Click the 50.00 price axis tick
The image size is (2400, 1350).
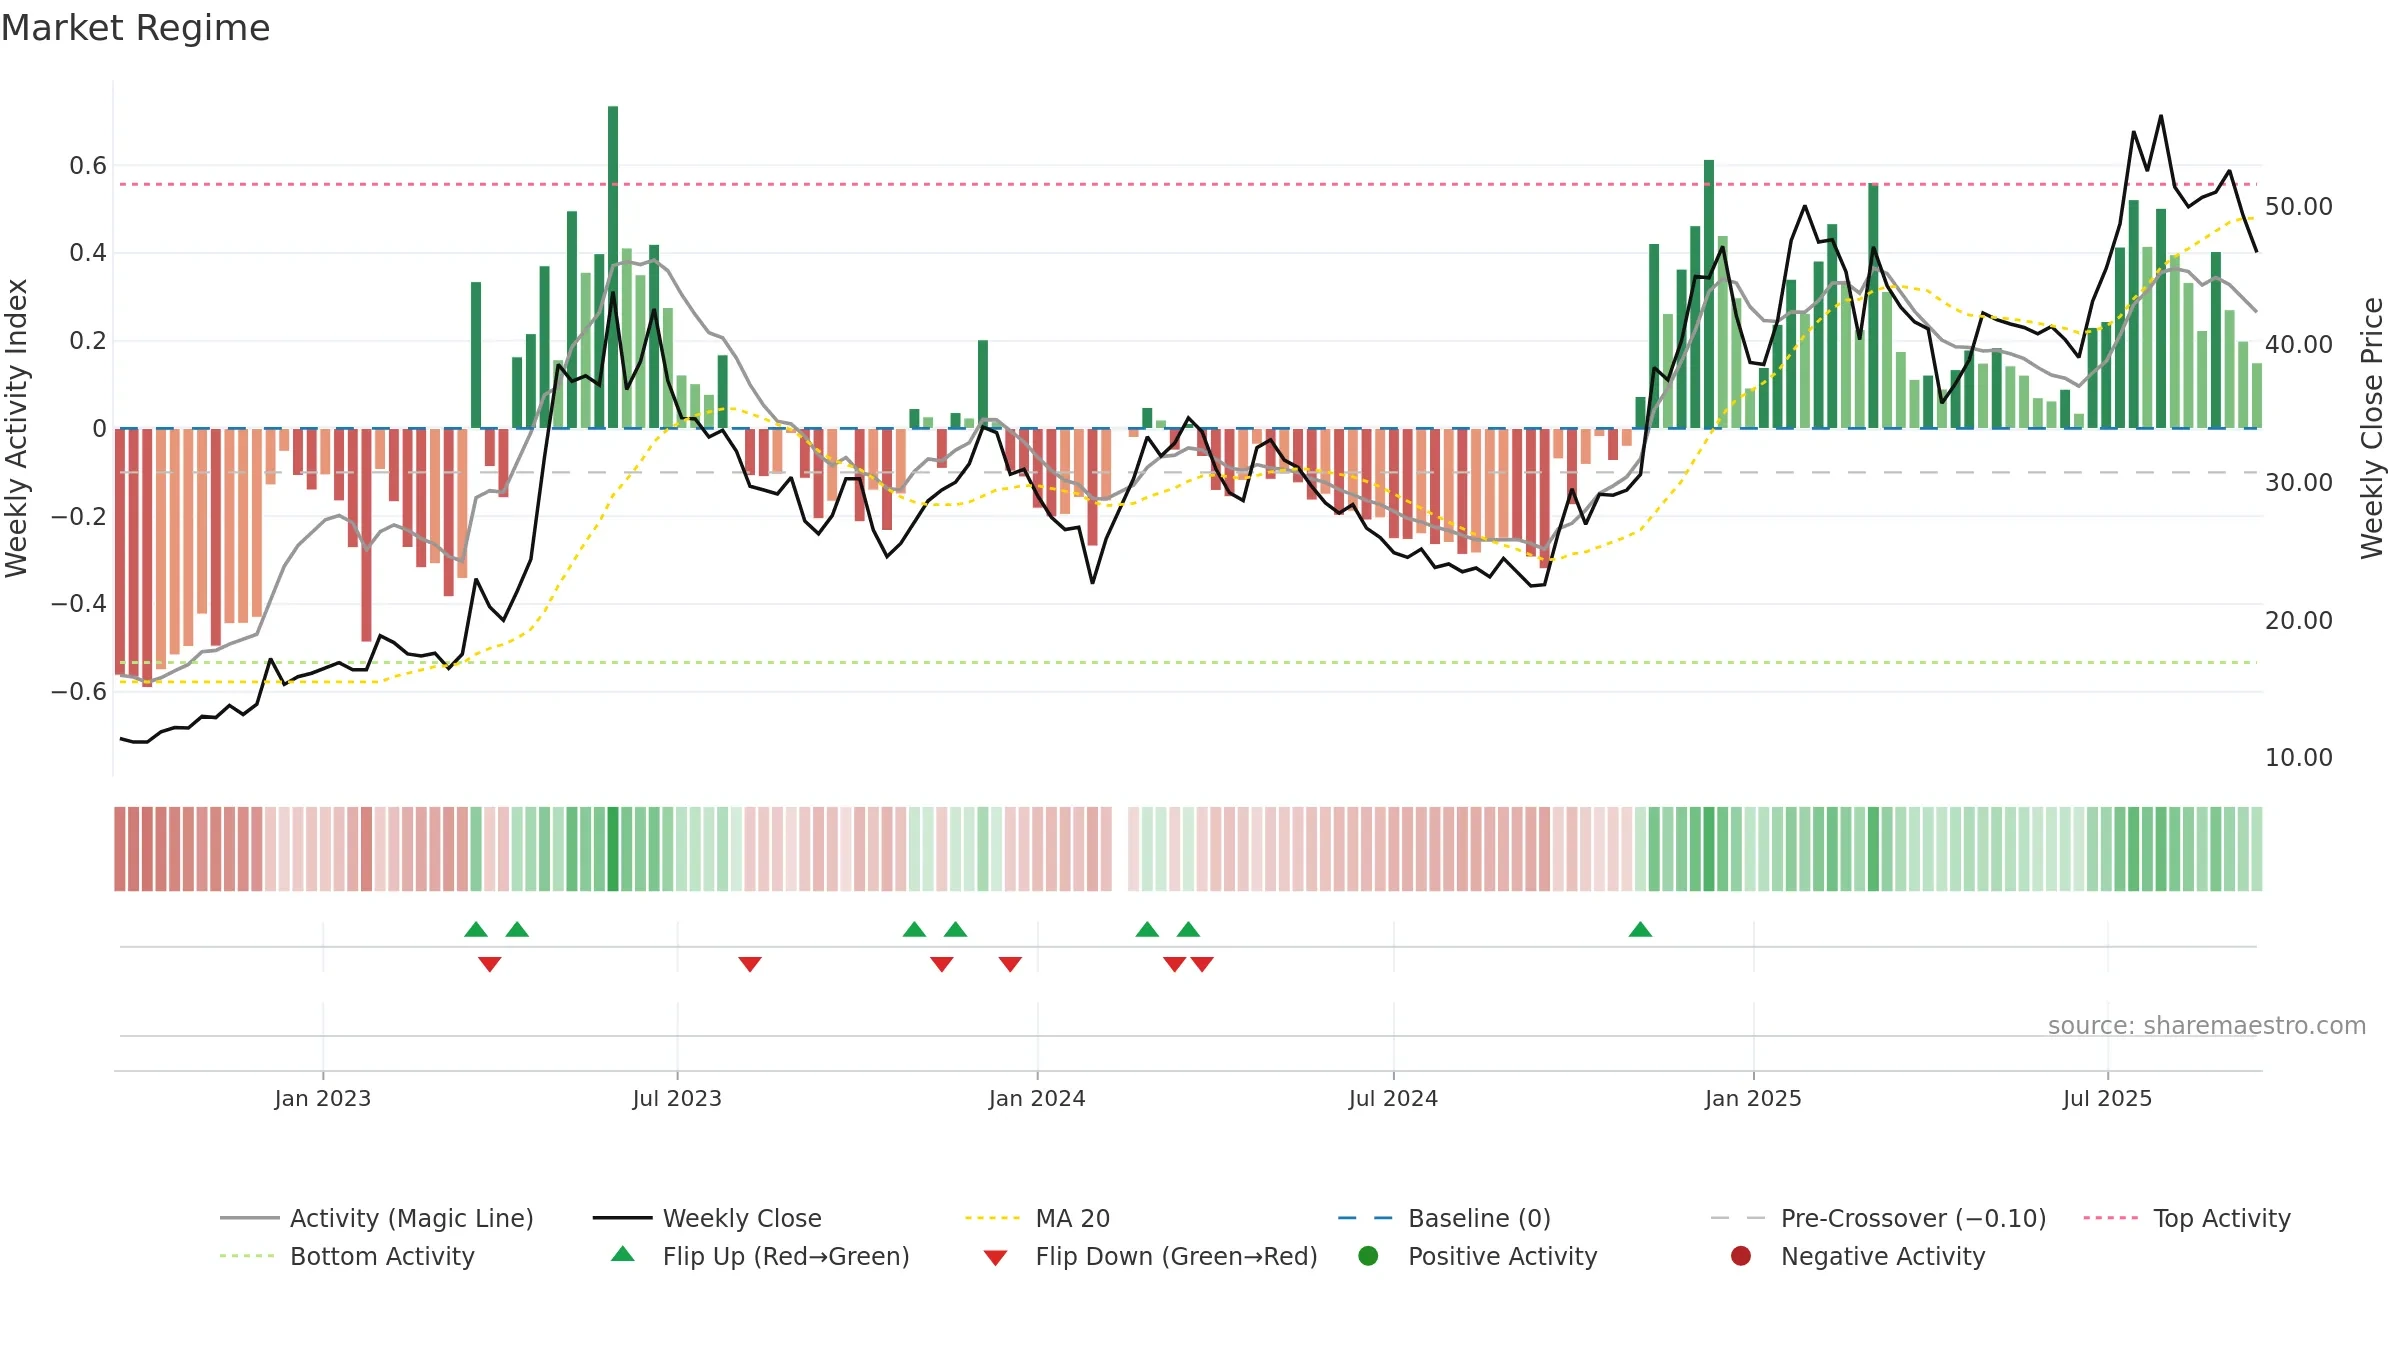click(2298, 206)
